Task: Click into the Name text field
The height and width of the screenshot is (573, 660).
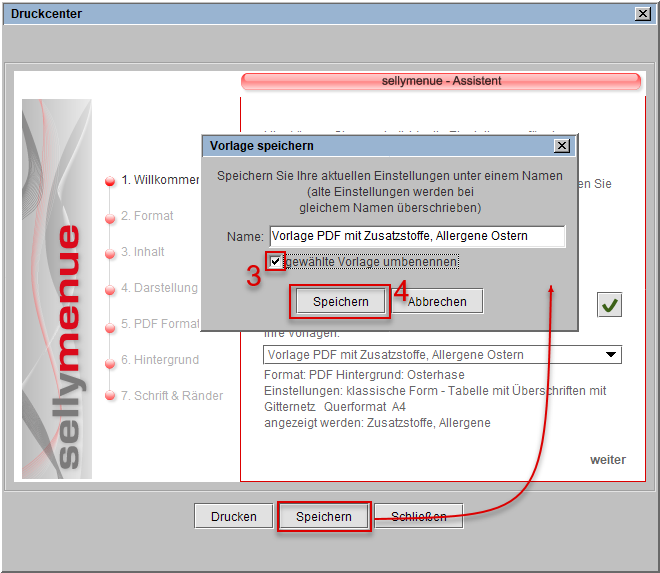Action: coord(416,237)
